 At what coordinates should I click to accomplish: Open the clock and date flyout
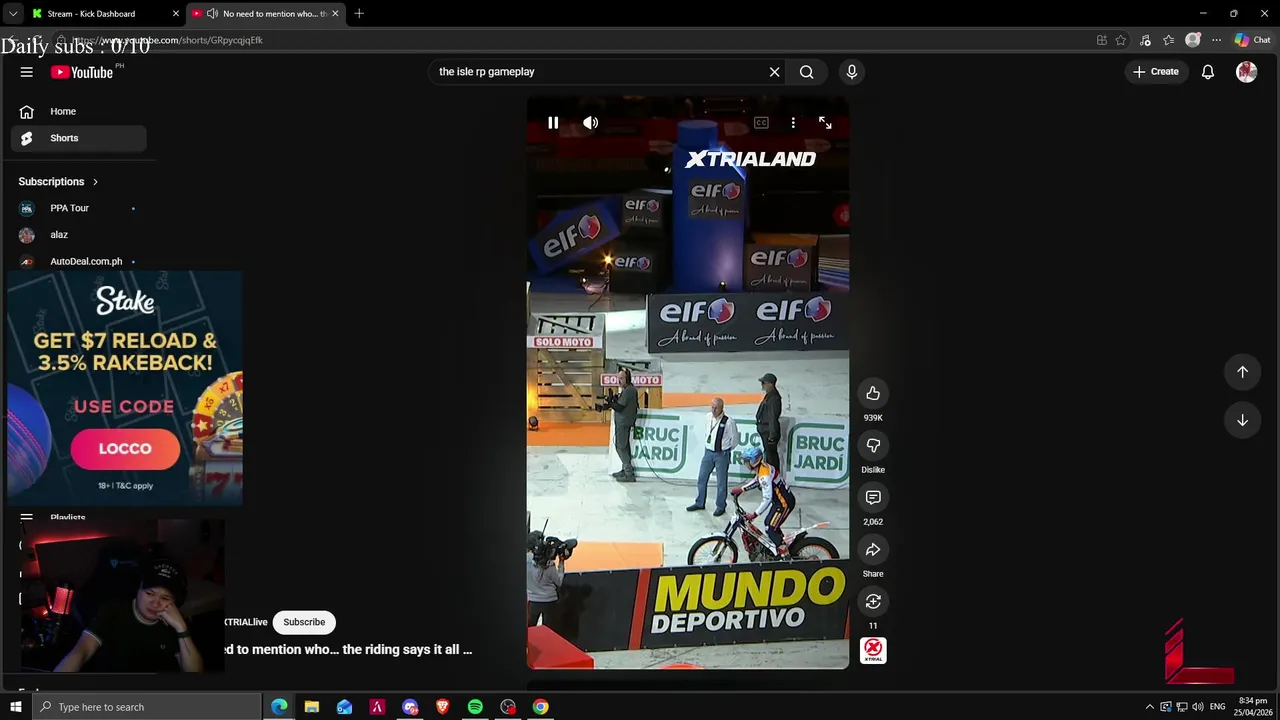coord(1253,707)
